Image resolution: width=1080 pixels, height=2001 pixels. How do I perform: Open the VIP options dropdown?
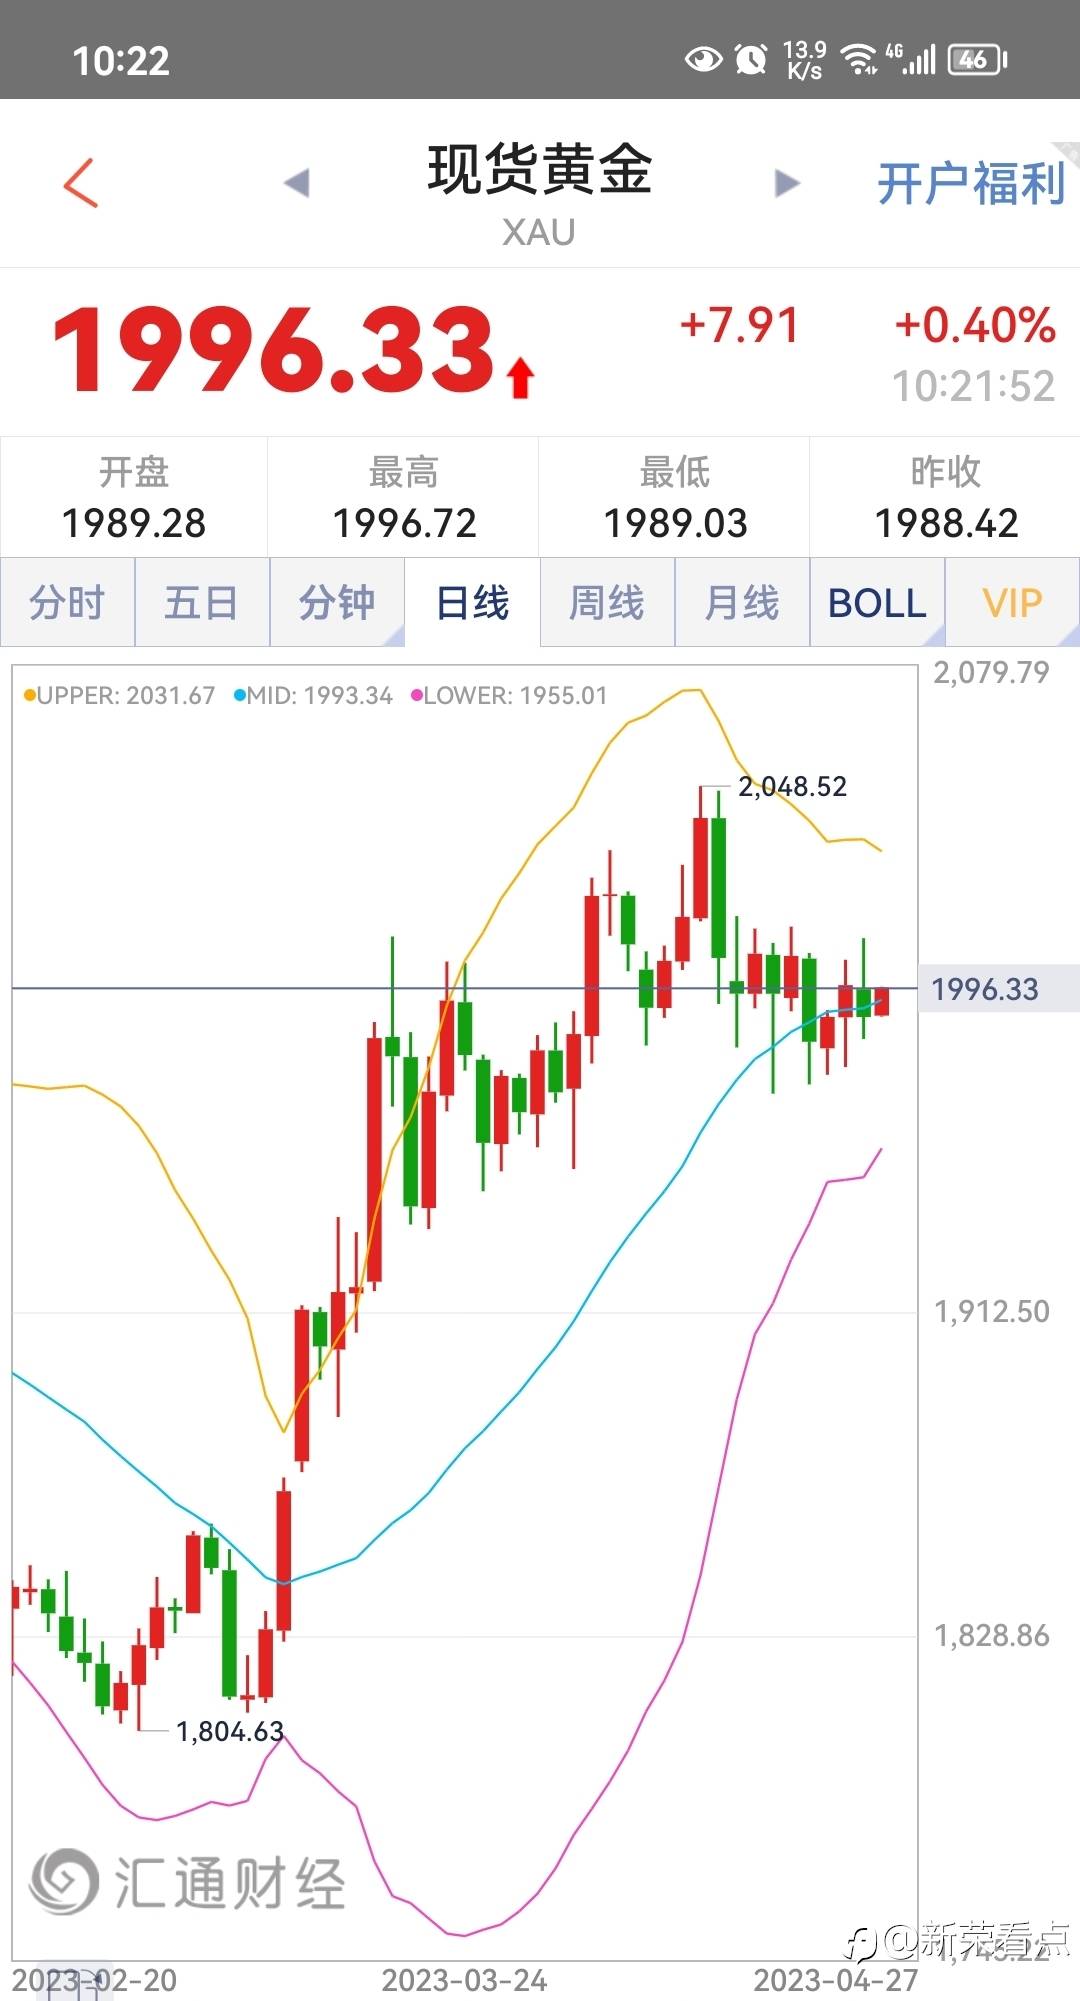click(1012, 603)
